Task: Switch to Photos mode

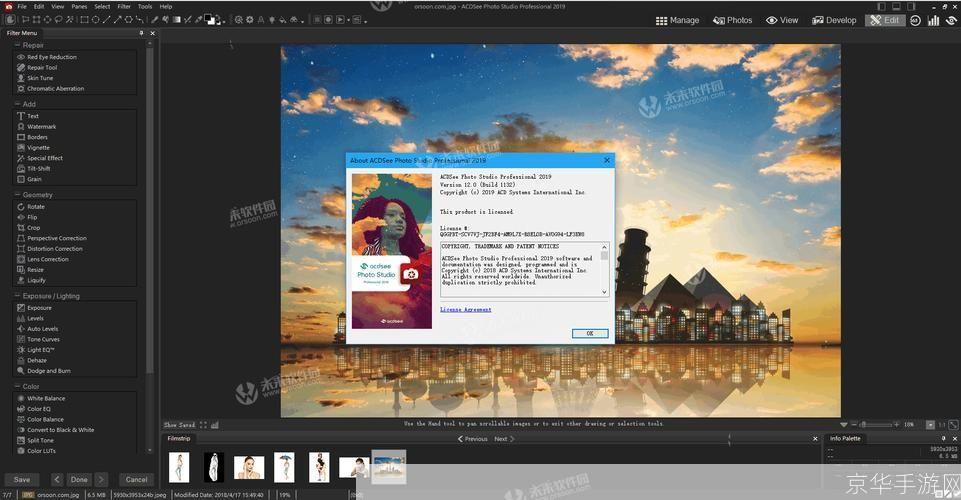Action: point(732,20)
